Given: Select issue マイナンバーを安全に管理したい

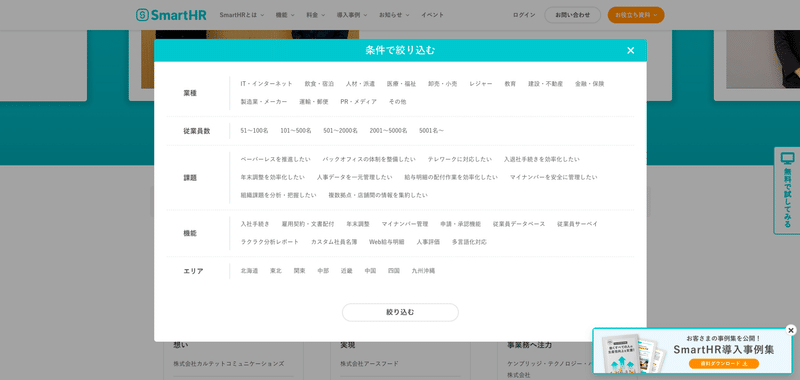Looking at the screenshot, I should [x=553, y=177].
